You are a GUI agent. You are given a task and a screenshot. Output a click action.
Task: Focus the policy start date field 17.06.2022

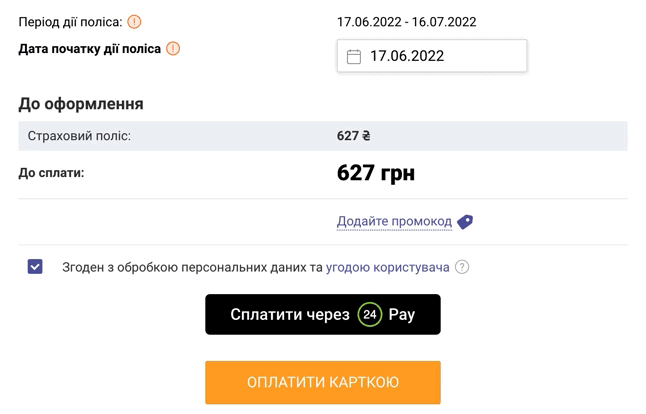tap(432, 56)
